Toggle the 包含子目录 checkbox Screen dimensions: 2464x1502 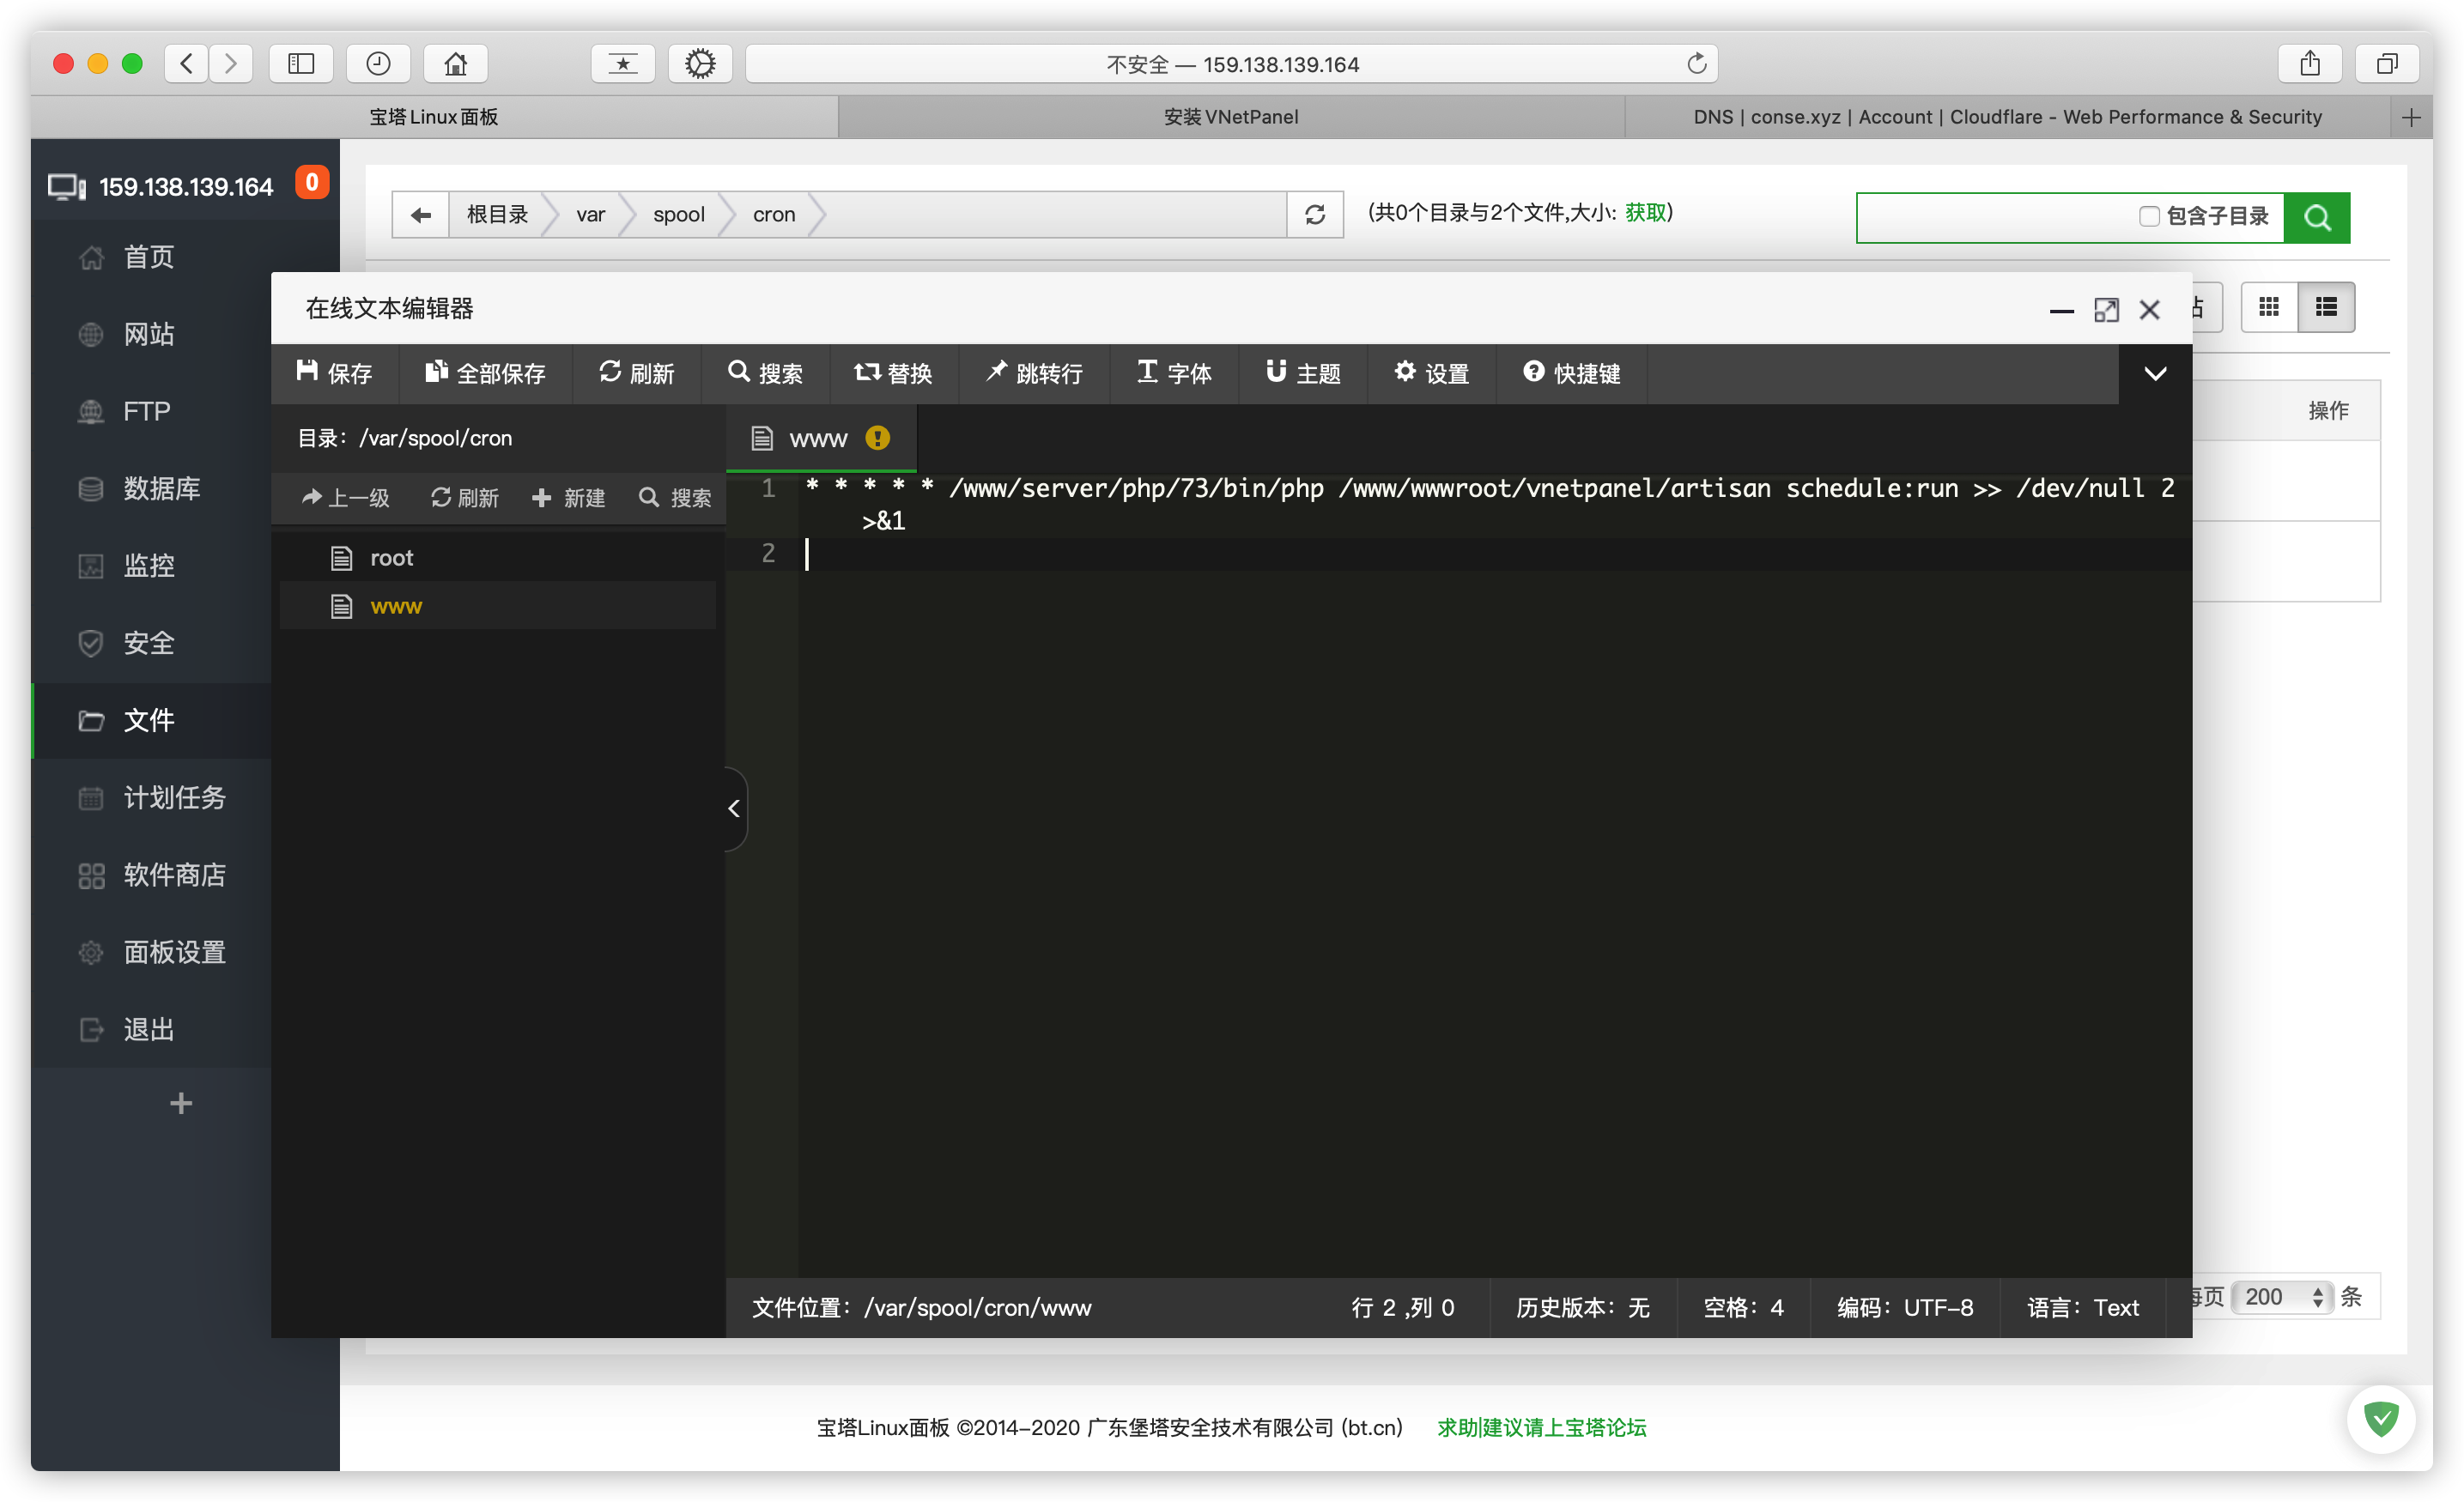(x=2148, y=216)
